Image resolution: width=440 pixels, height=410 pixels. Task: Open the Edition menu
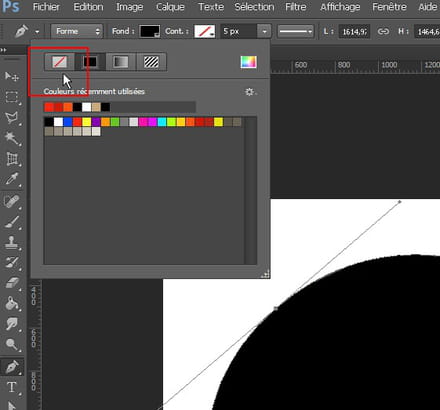click(88, 7)
